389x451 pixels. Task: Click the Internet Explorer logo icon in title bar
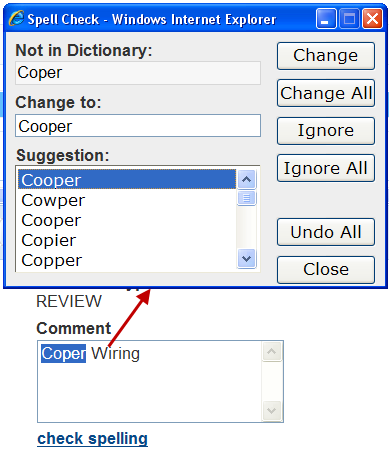pos(16,18)
